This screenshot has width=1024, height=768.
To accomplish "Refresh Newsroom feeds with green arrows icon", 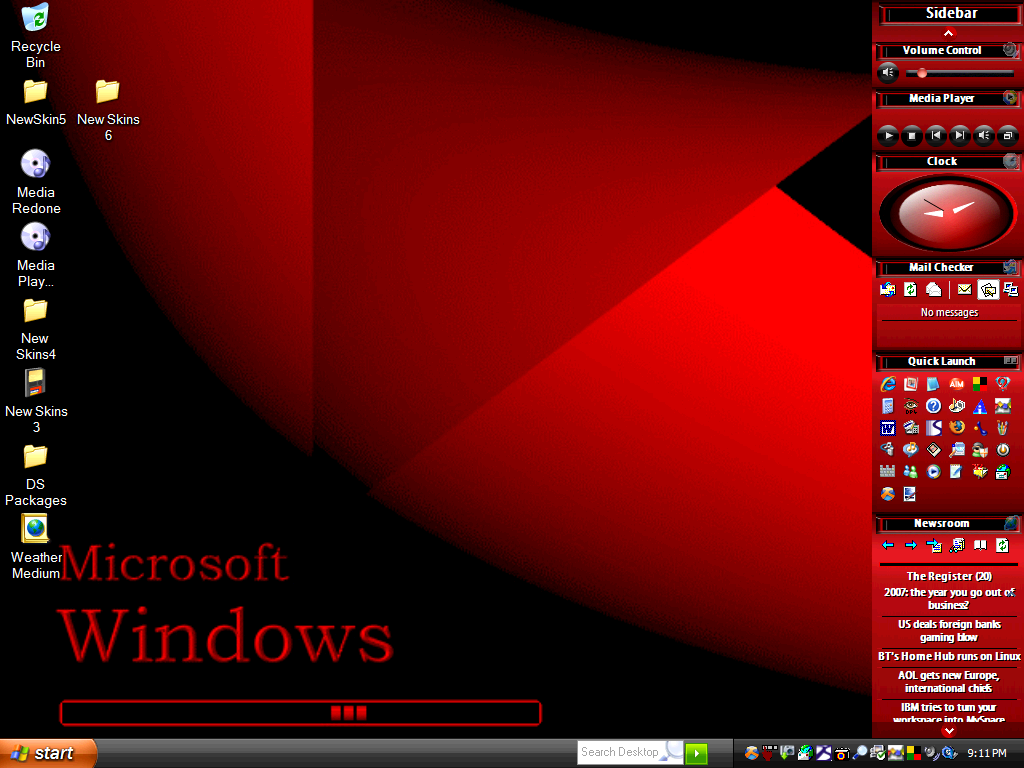I will [x=1002, y=545].
